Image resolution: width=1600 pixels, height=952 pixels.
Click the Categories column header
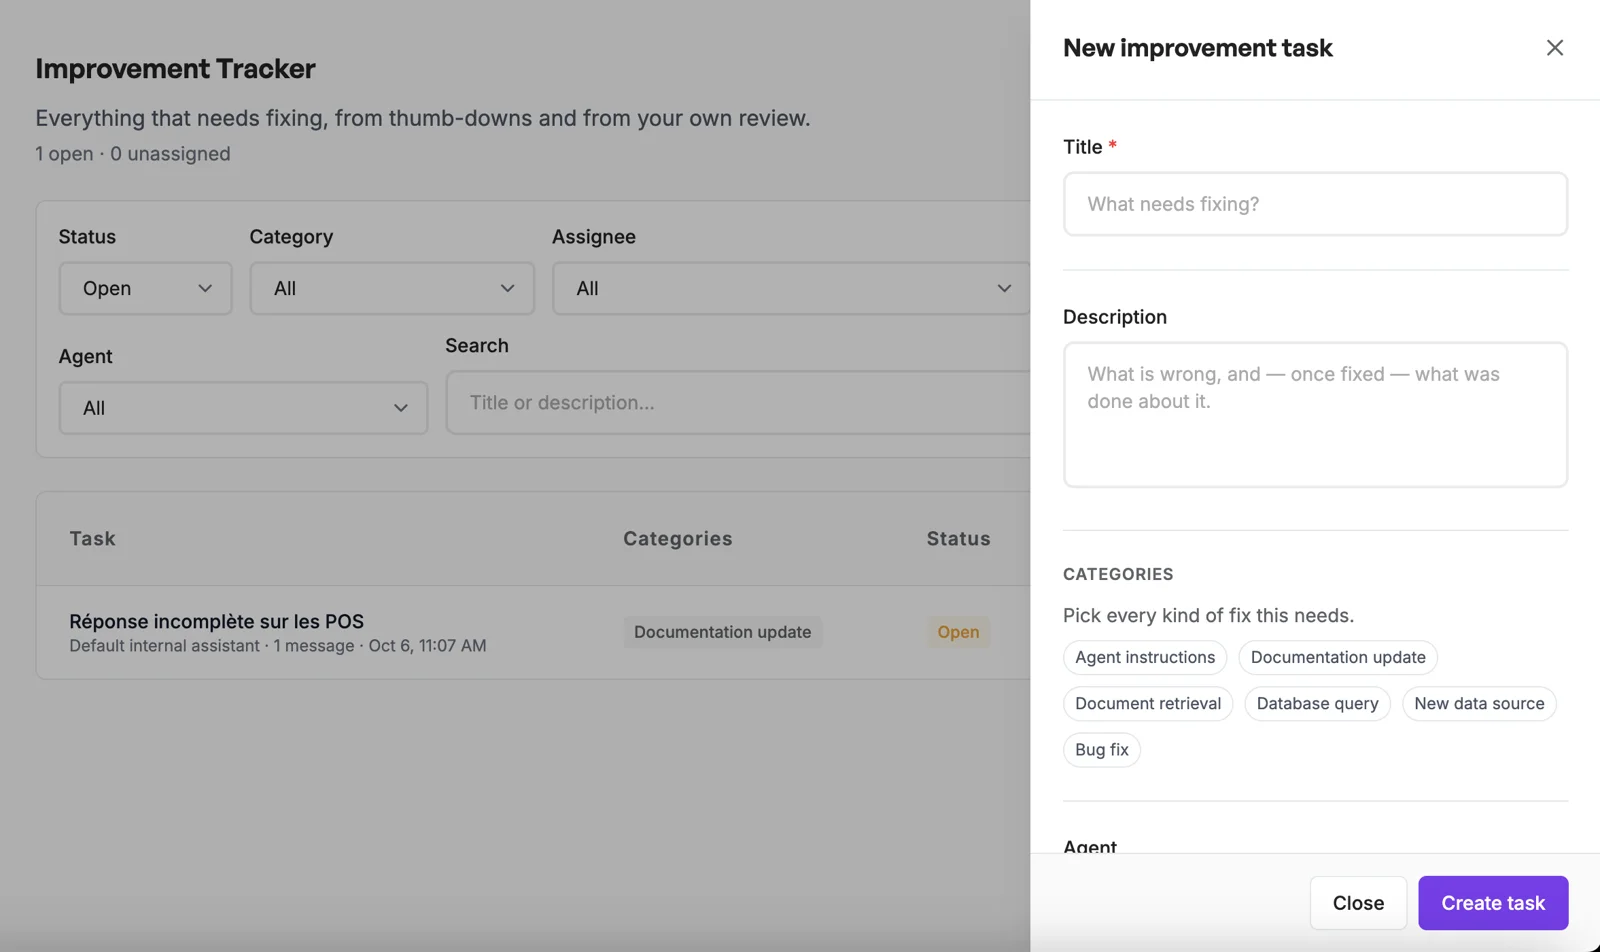click(x=678, y=538)
